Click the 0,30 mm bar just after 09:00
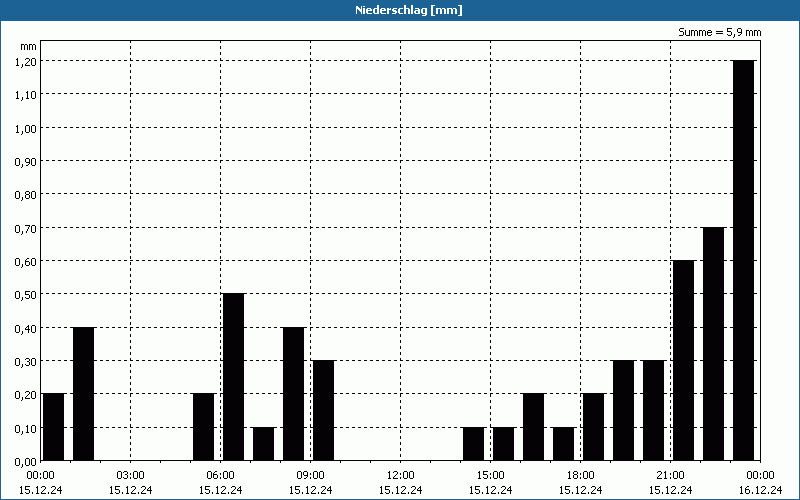800x500 pixels. 323,410
